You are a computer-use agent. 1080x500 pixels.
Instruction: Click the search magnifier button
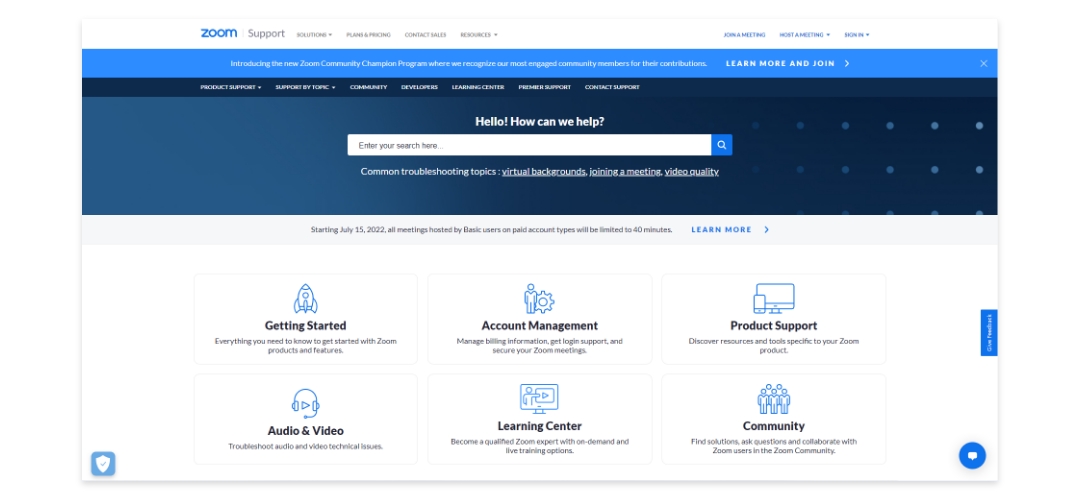point(722,145)
